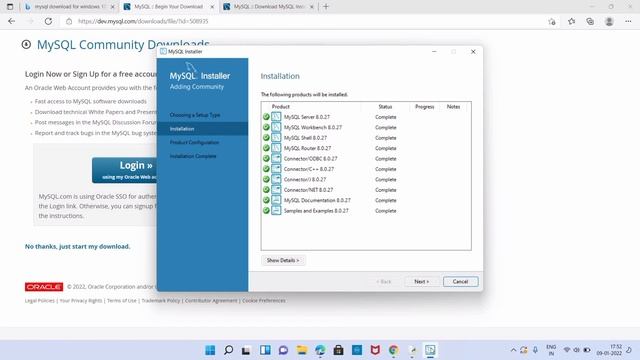Select the Connector/NET 8.0.27 product icon
Image resolution: width=640 pixels, height=360 pixels.
(276, 190)
